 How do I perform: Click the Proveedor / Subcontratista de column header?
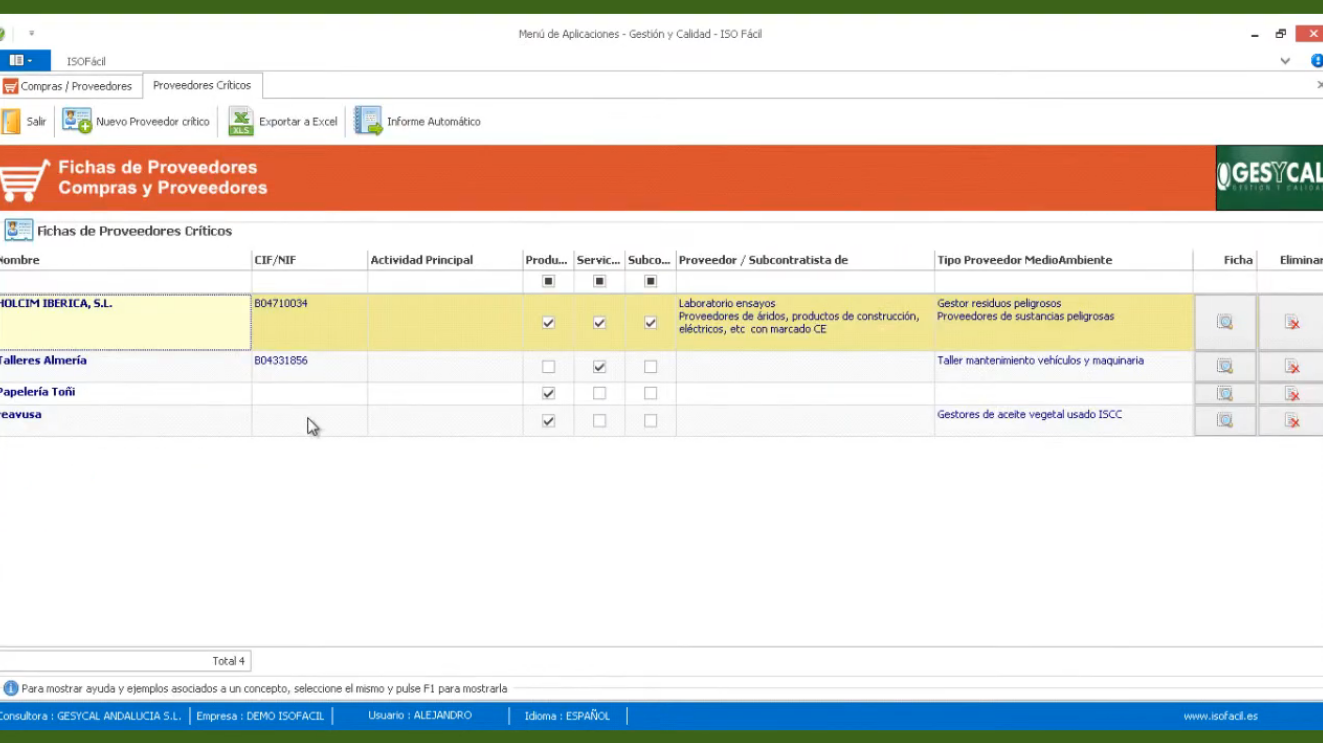point(805,260)
